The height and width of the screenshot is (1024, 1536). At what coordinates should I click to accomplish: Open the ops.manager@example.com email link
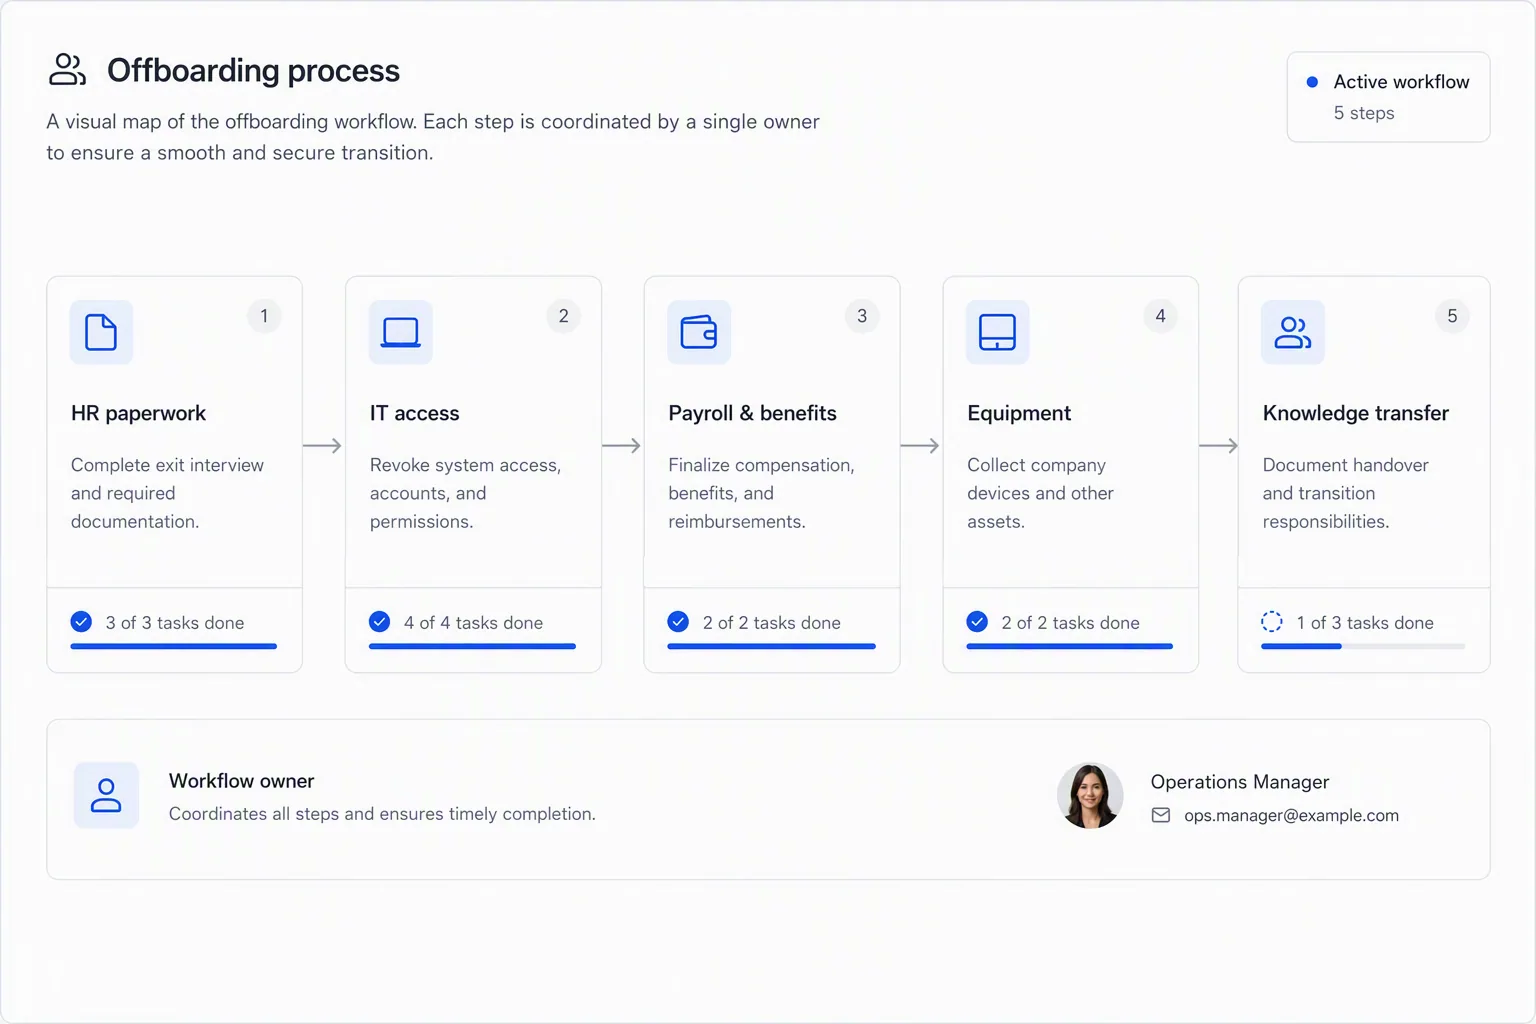click(1291, 816)
